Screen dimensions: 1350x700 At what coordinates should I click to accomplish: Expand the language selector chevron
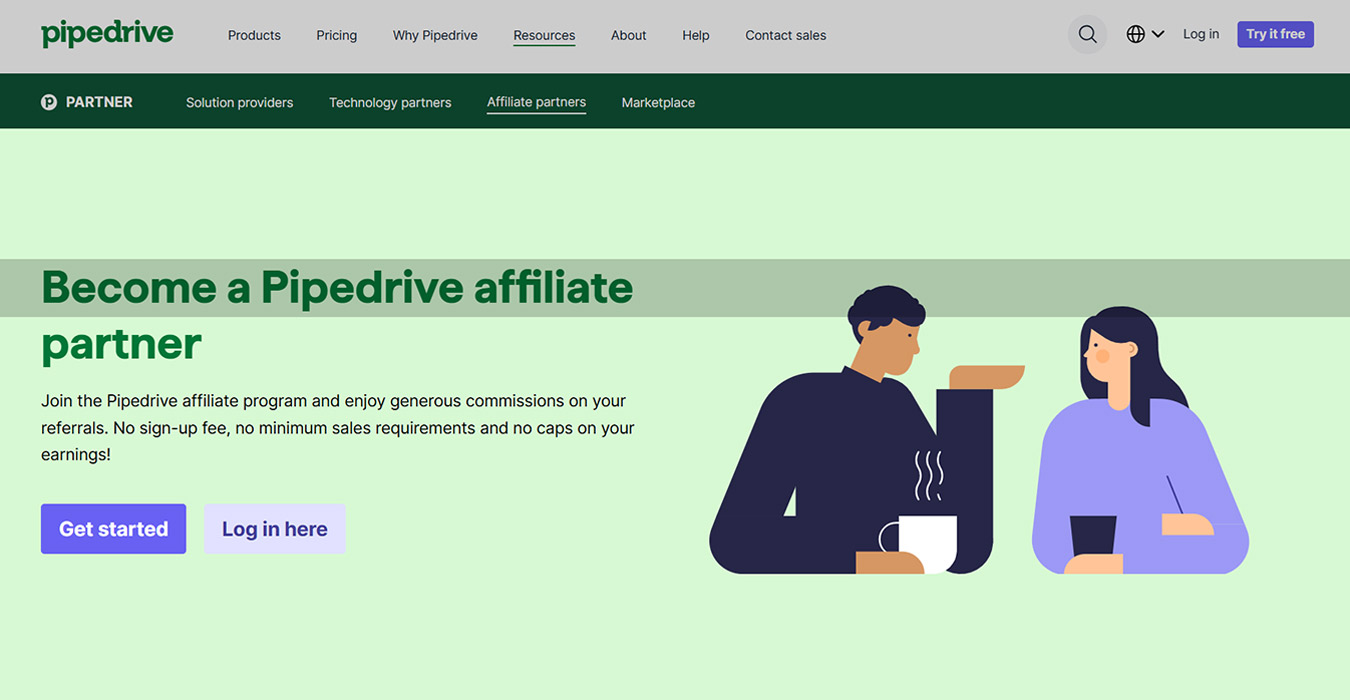pyautogui.click(x=1158, y=35)
